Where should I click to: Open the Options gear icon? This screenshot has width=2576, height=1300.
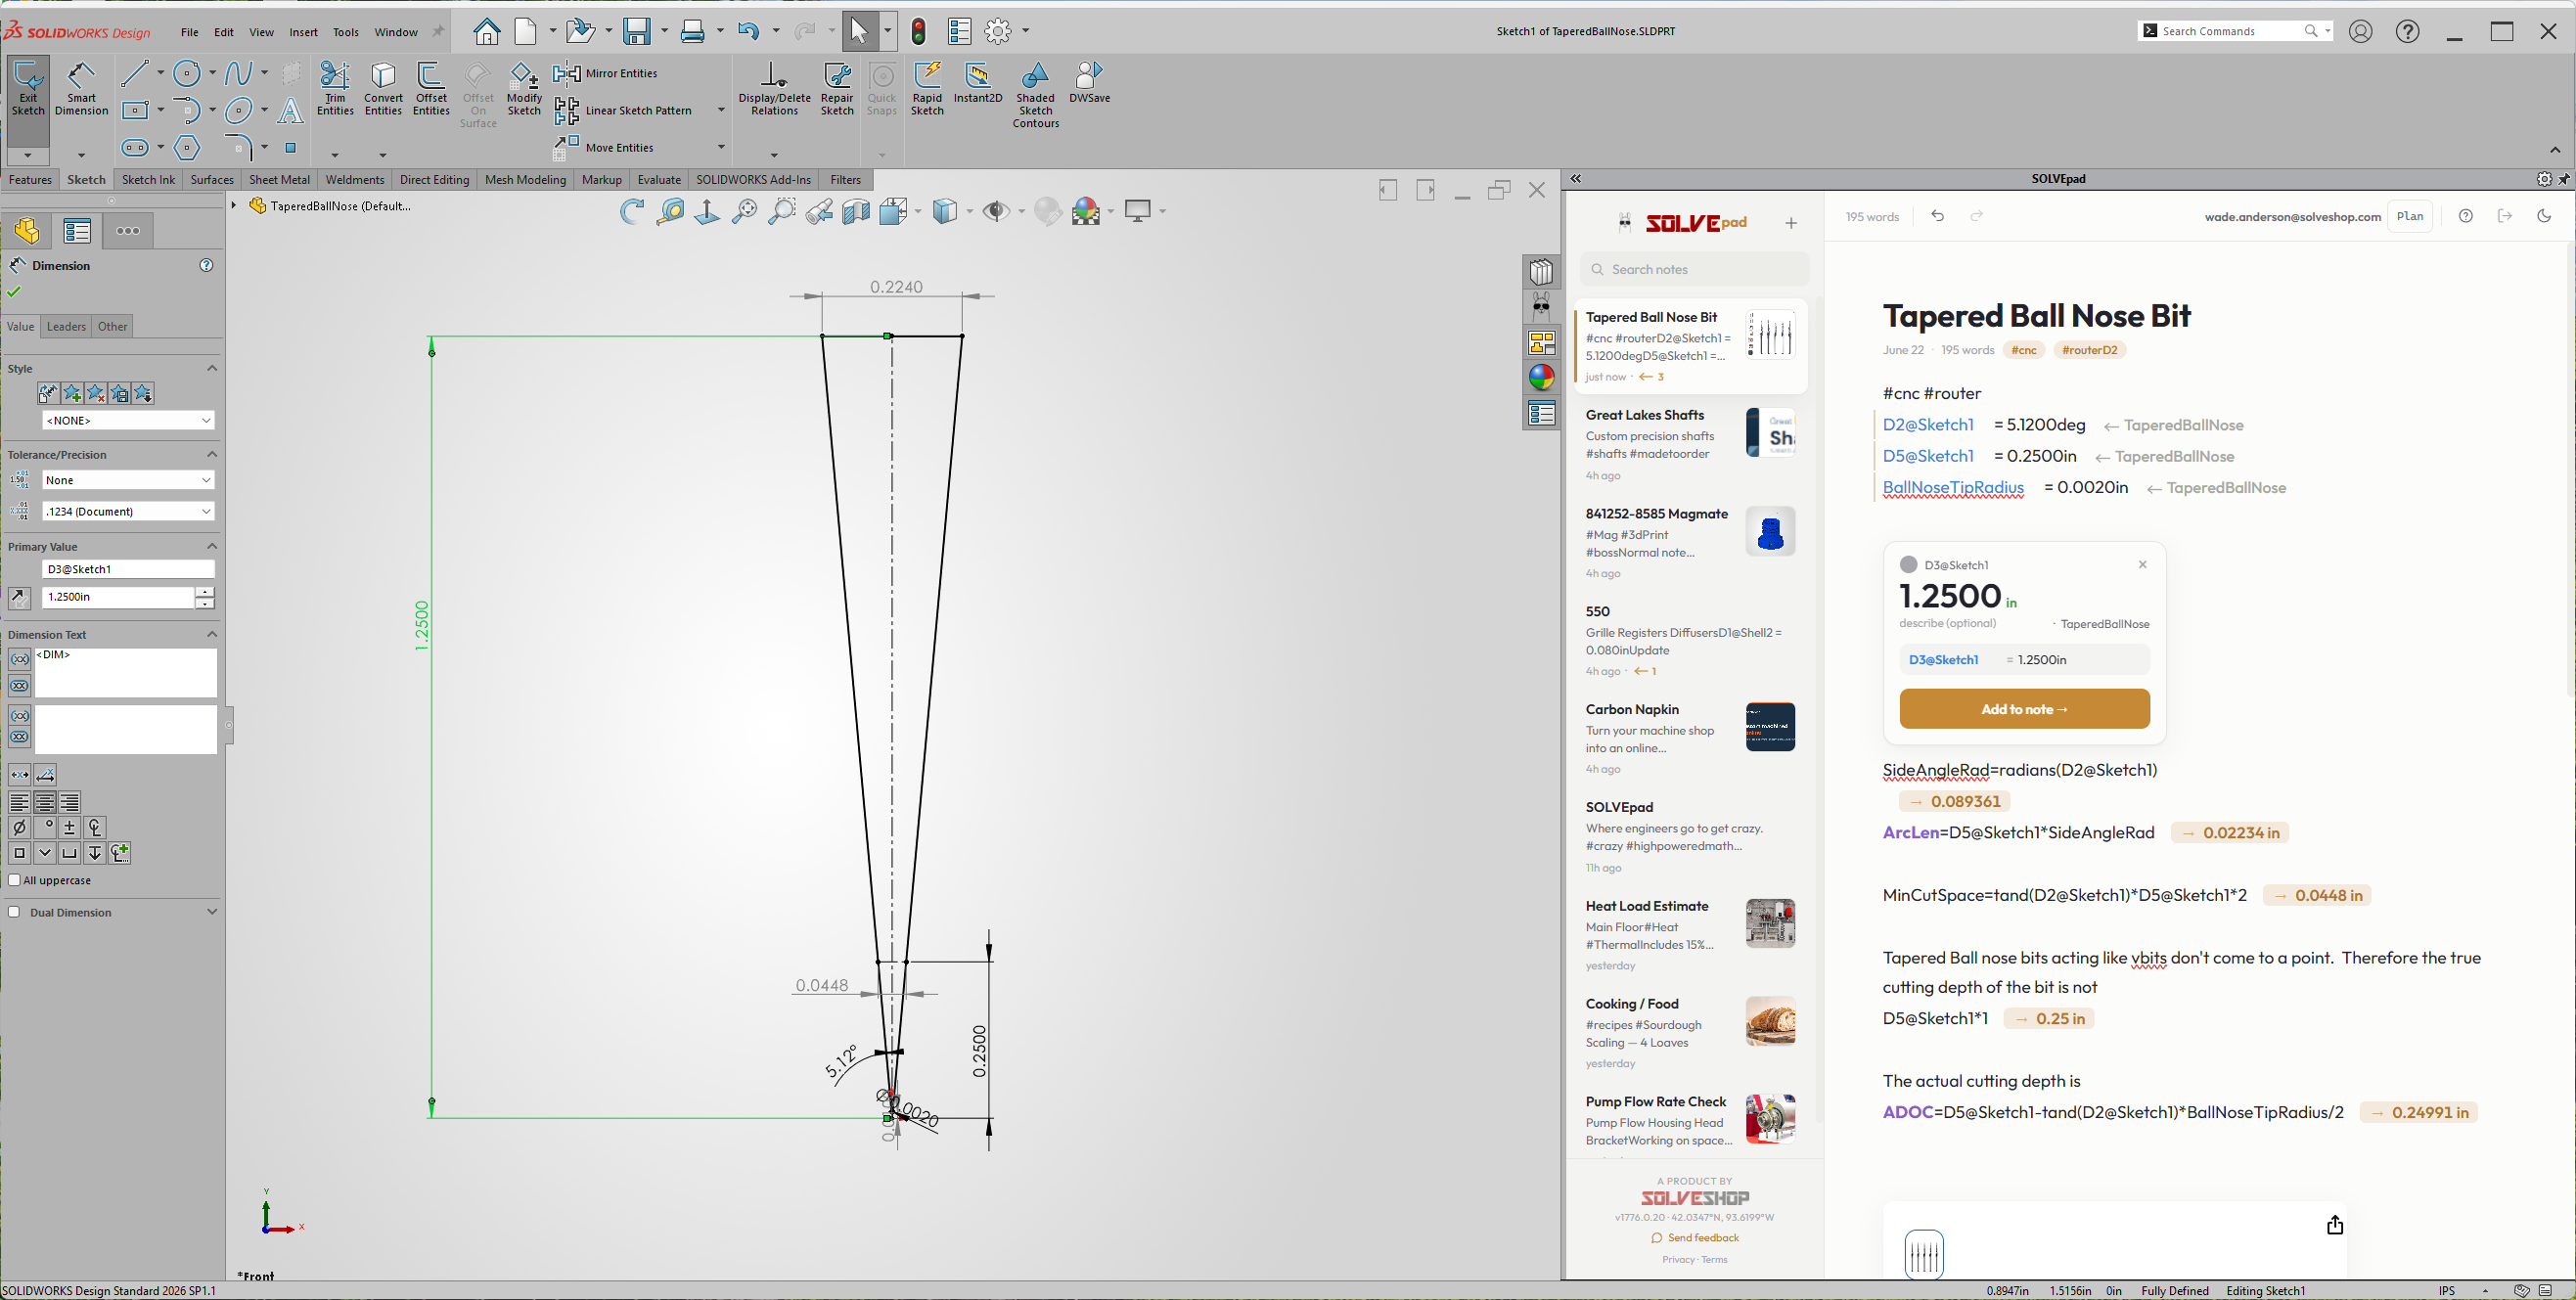pyautogui.click(x=998, y=31)
